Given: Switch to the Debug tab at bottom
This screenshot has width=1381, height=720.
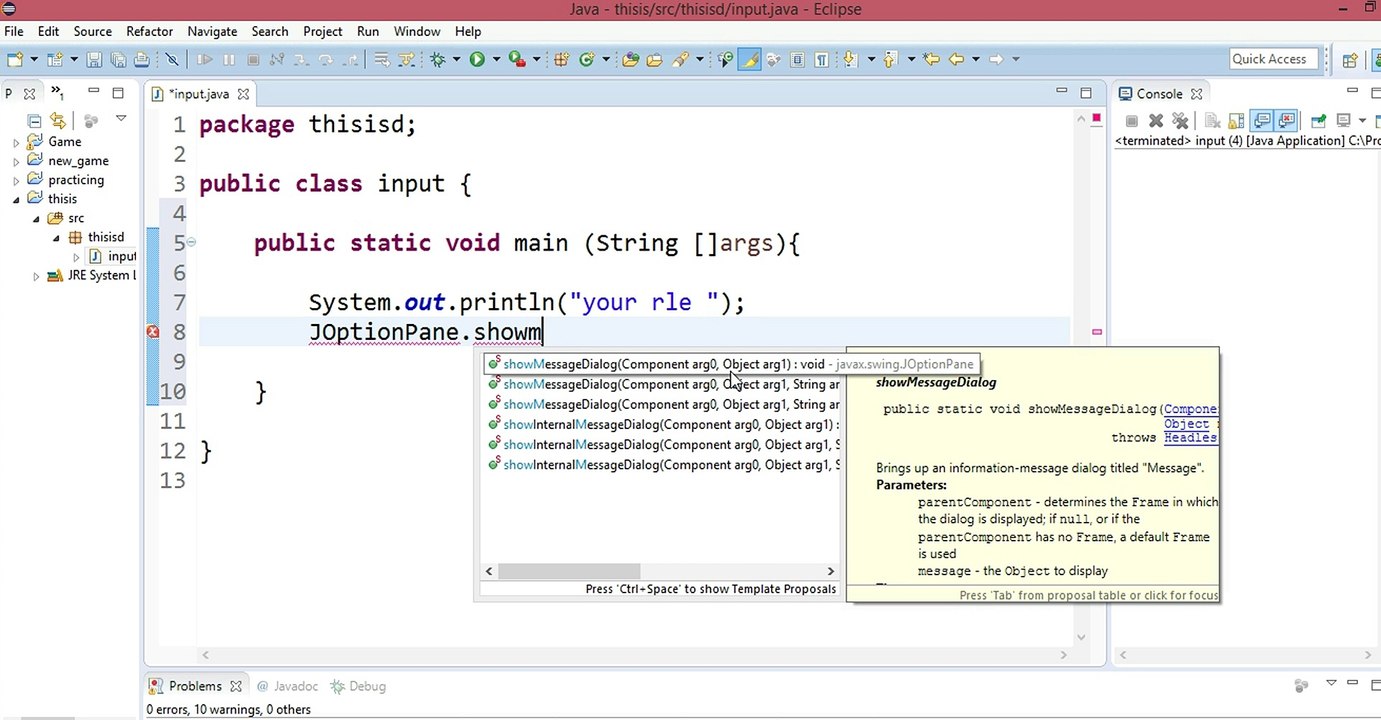Looking at the screenshot, I should (358, 686).
